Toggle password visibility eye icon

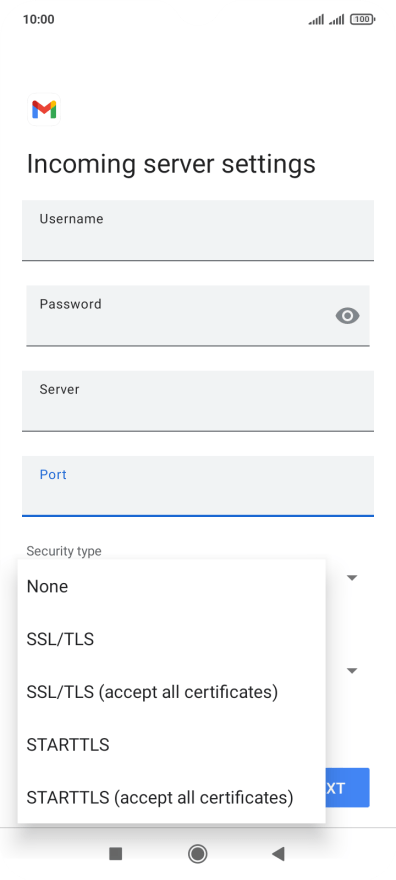[347, 316]
